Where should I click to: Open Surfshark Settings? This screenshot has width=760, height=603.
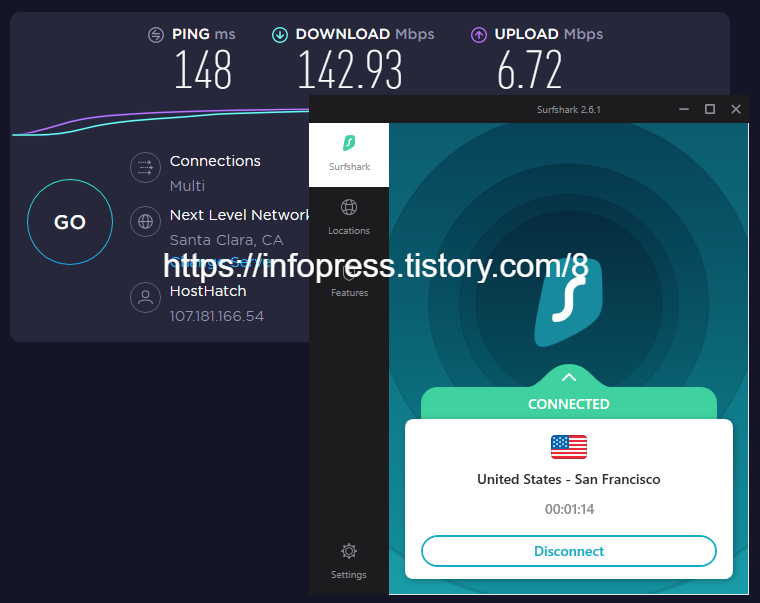coord(349,561)
